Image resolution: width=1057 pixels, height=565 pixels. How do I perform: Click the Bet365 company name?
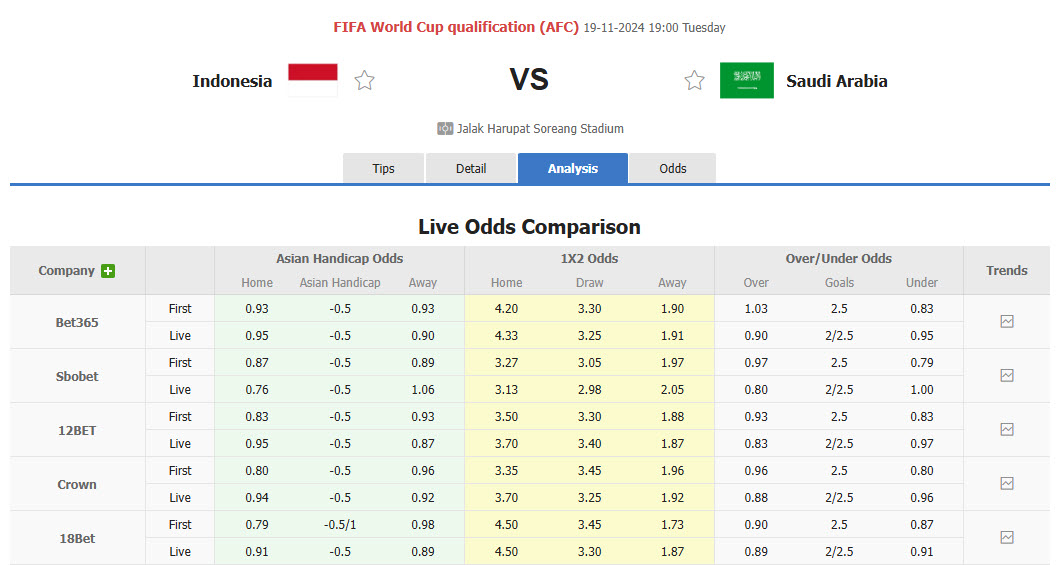77,322
